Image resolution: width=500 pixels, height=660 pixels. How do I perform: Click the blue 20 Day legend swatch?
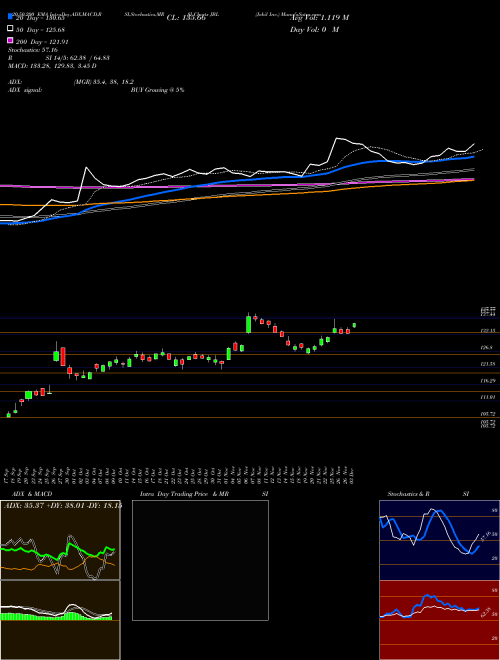[11, 17]
